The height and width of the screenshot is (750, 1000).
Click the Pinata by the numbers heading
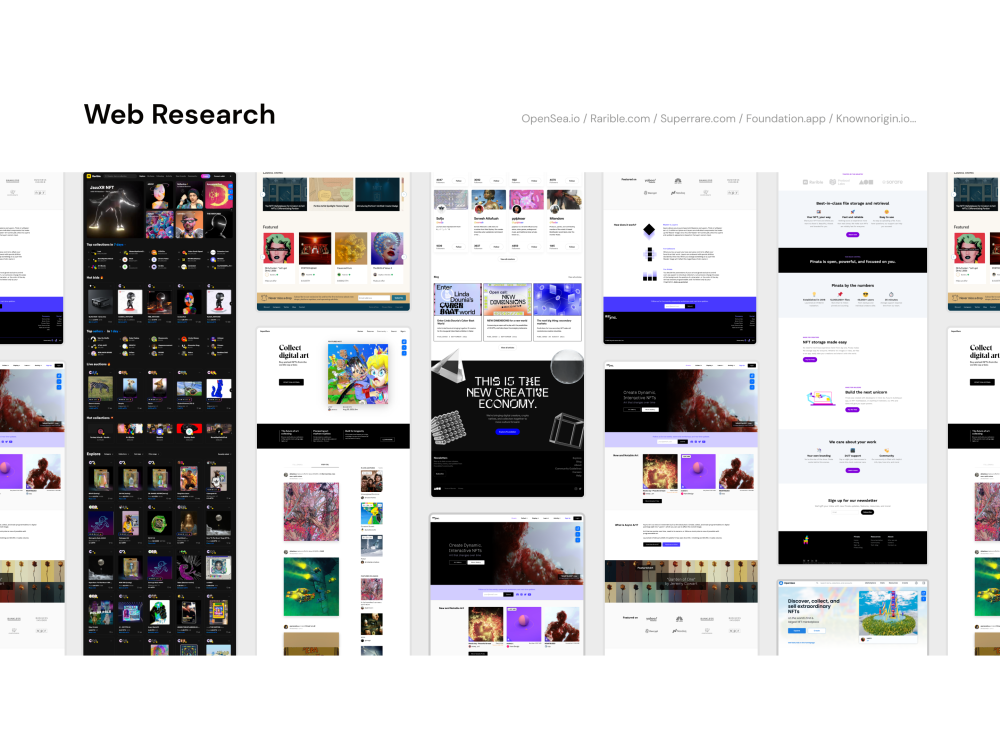click(x=852, y=286)
